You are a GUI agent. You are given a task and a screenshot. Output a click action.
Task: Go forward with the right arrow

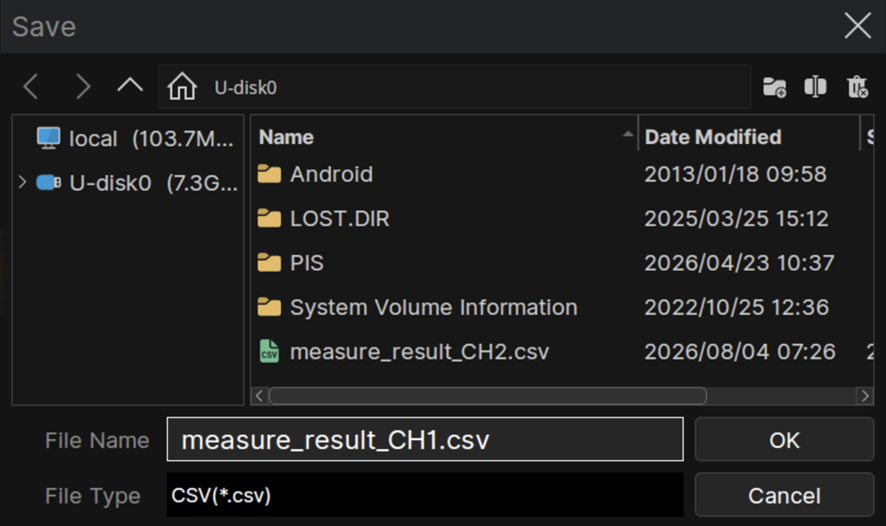point(82,87)
